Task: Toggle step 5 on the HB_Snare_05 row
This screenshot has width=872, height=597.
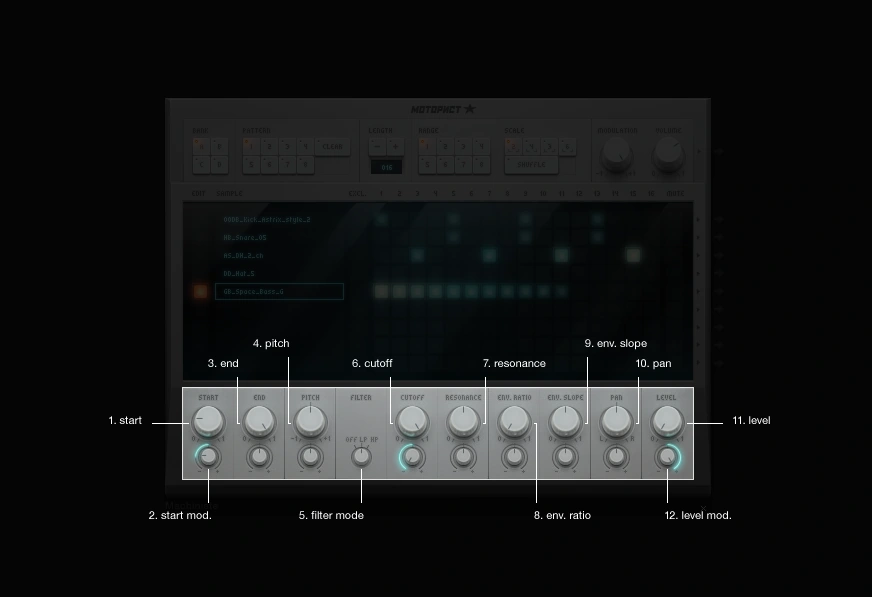Action: point(453,237)
